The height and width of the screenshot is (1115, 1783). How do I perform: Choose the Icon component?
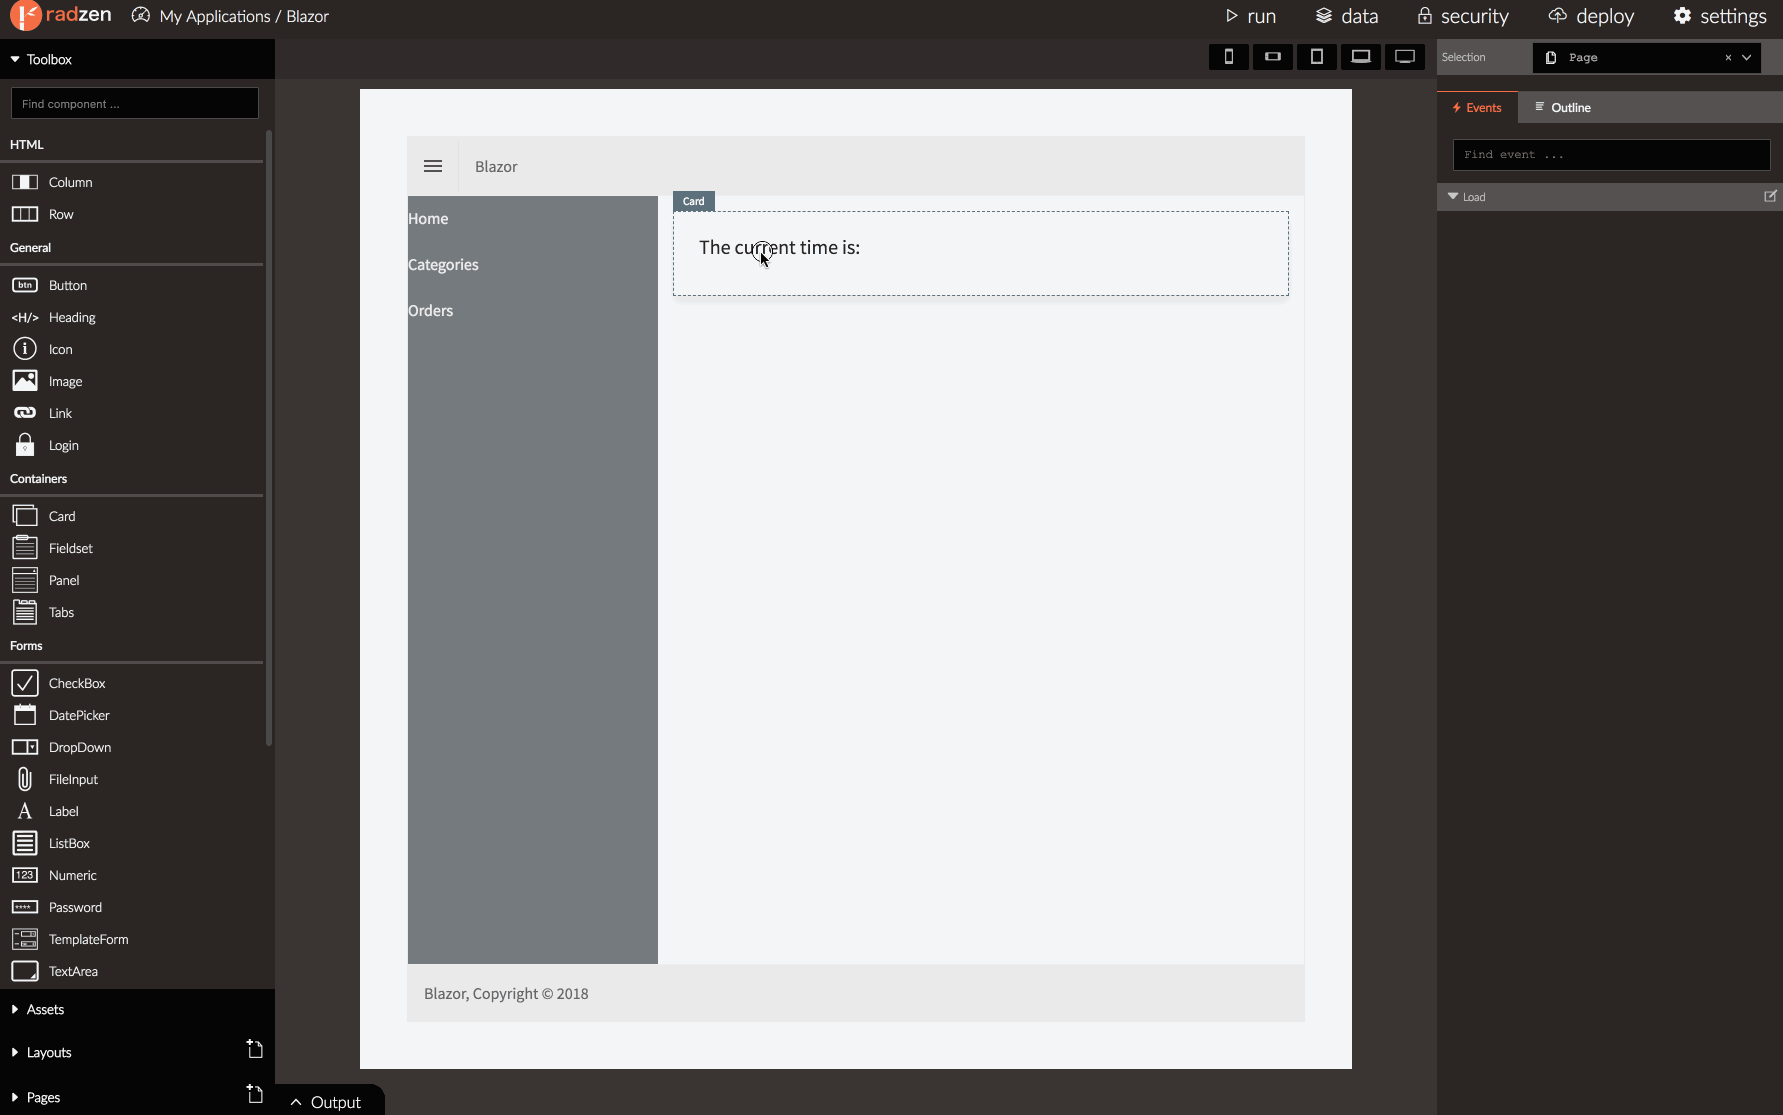point(25,349)
